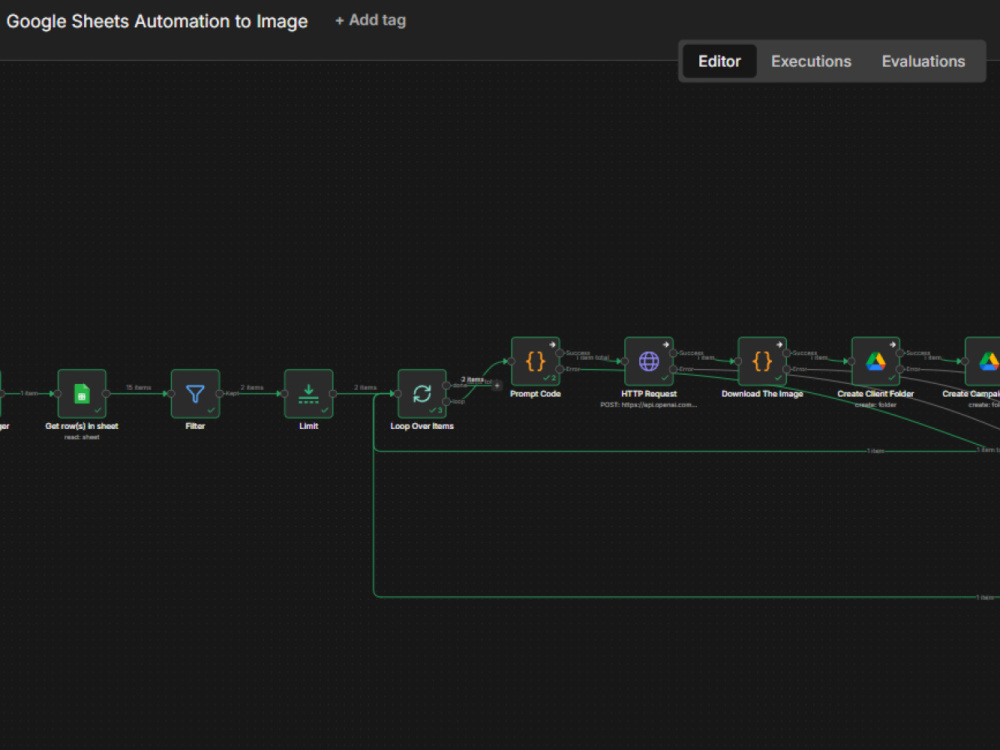Click the Add tag button
The width and height of the screenshot is (1000, 750).
[371, 20]
